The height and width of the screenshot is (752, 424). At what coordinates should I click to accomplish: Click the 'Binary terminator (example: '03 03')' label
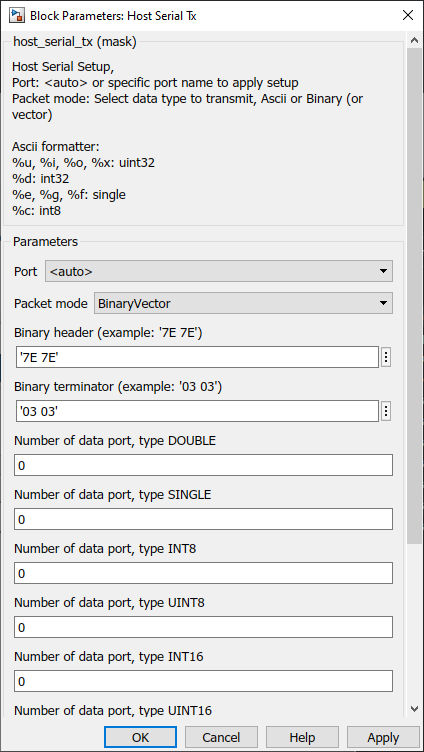tap(118, 387)
